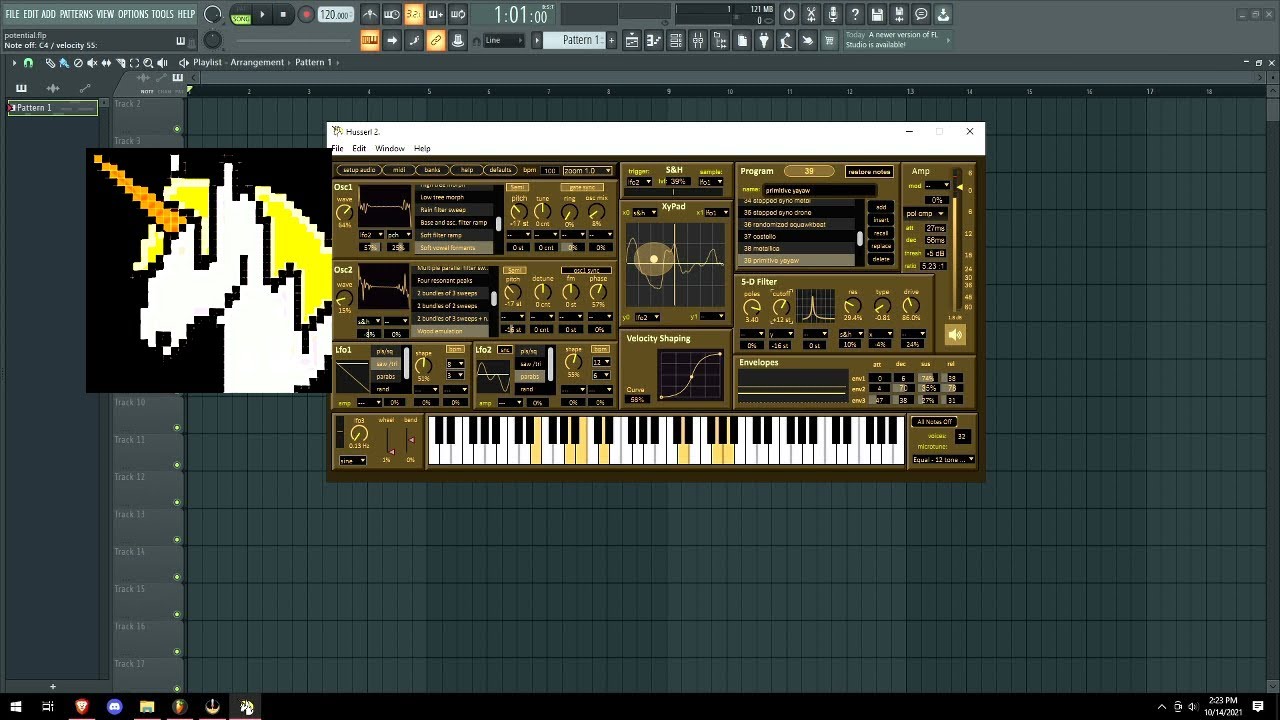Click the program delete button
Viewport: 1280px width, 720px height.
[880, 259]
